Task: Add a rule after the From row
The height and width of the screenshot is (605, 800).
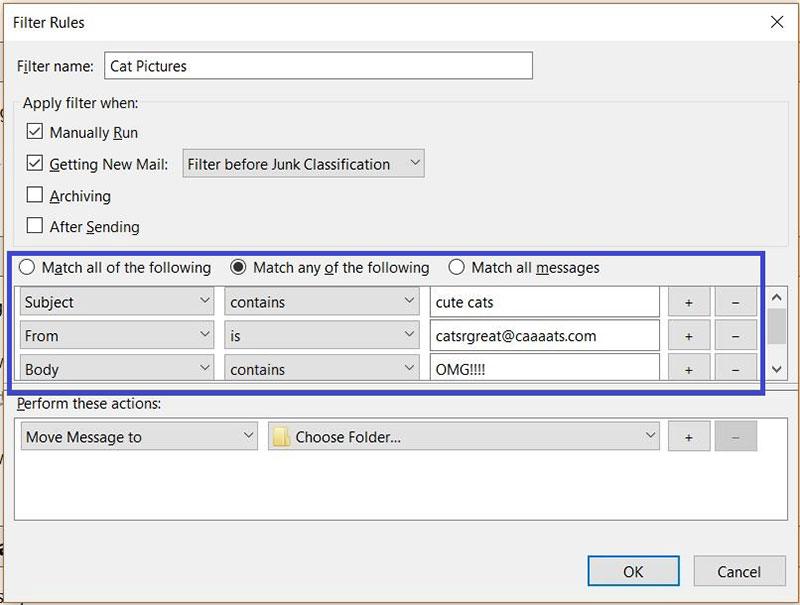Action: click(x=688, y=336)
